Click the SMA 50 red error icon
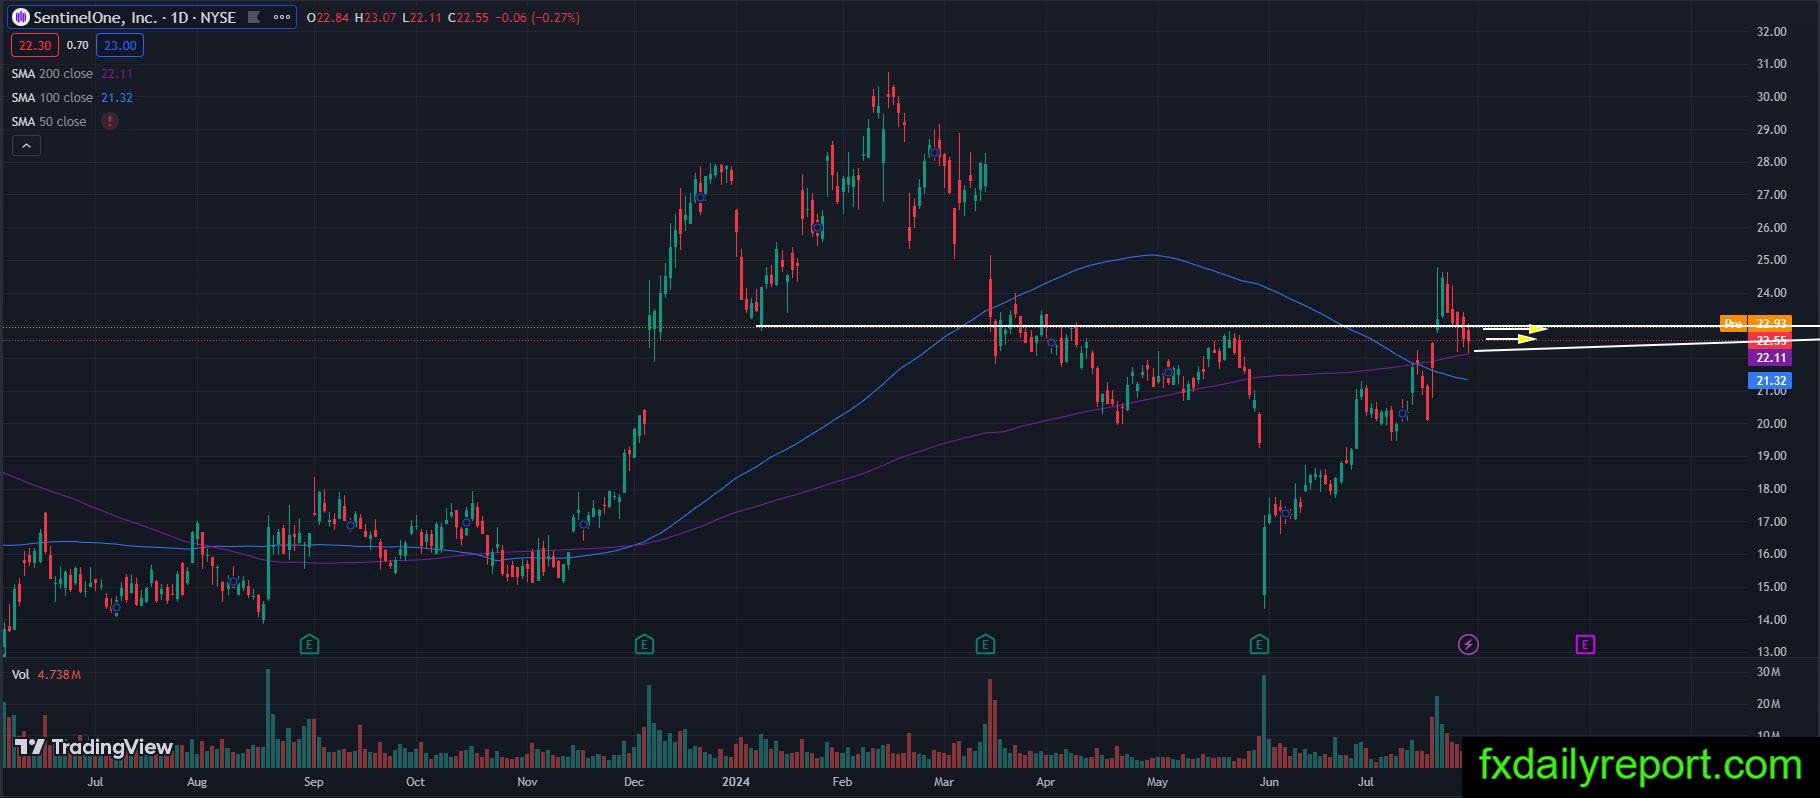 [x=110, y=122]
